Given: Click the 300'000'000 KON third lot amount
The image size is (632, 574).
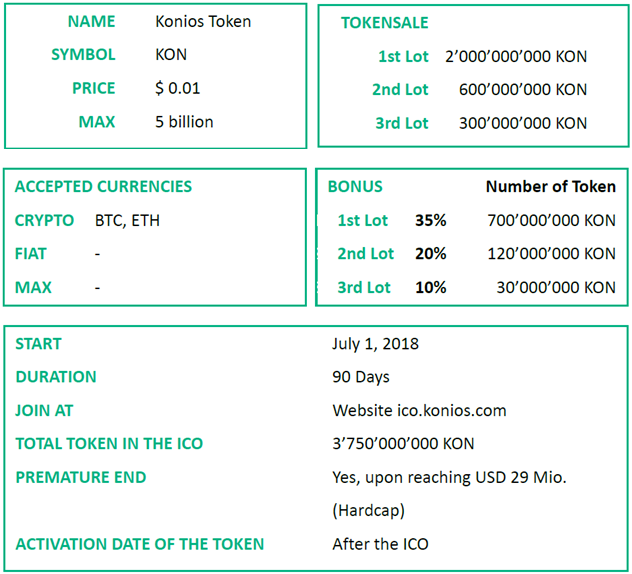Looking at the screenshot, I should 523,123.
